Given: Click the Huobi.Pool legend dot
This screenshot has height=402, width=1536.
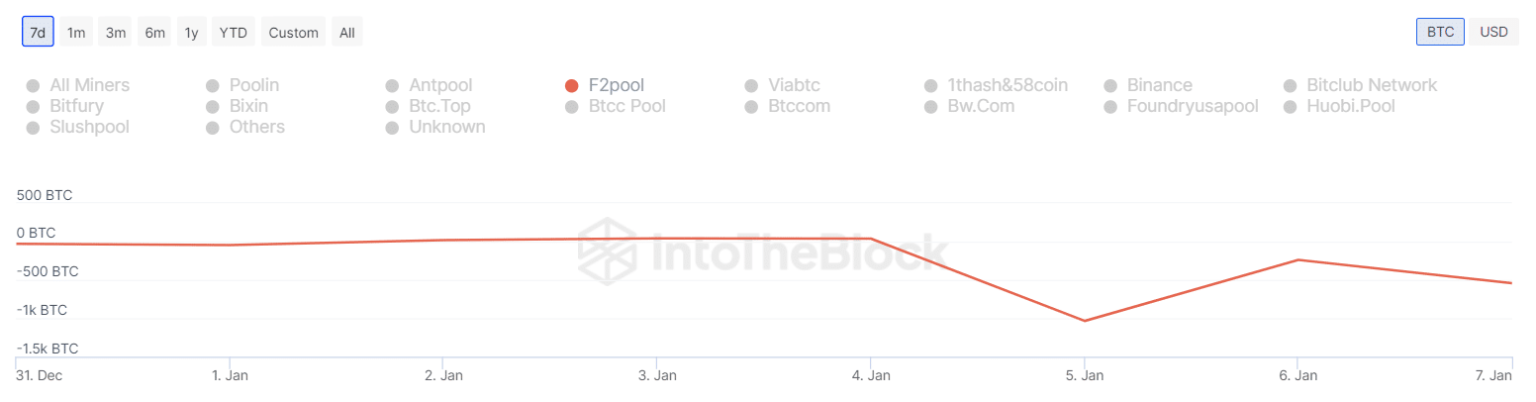Looking at the screenshot, I should point(1290,106).
